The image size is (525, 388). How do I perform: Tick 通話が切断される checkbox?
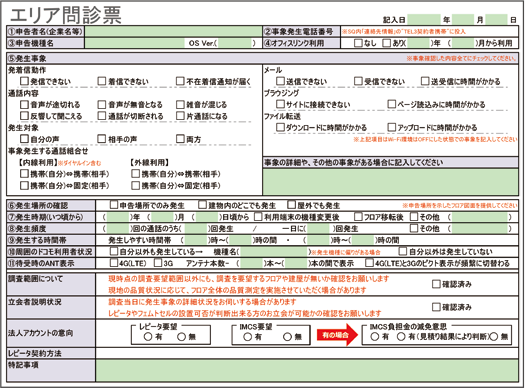(x=102, y=116)
